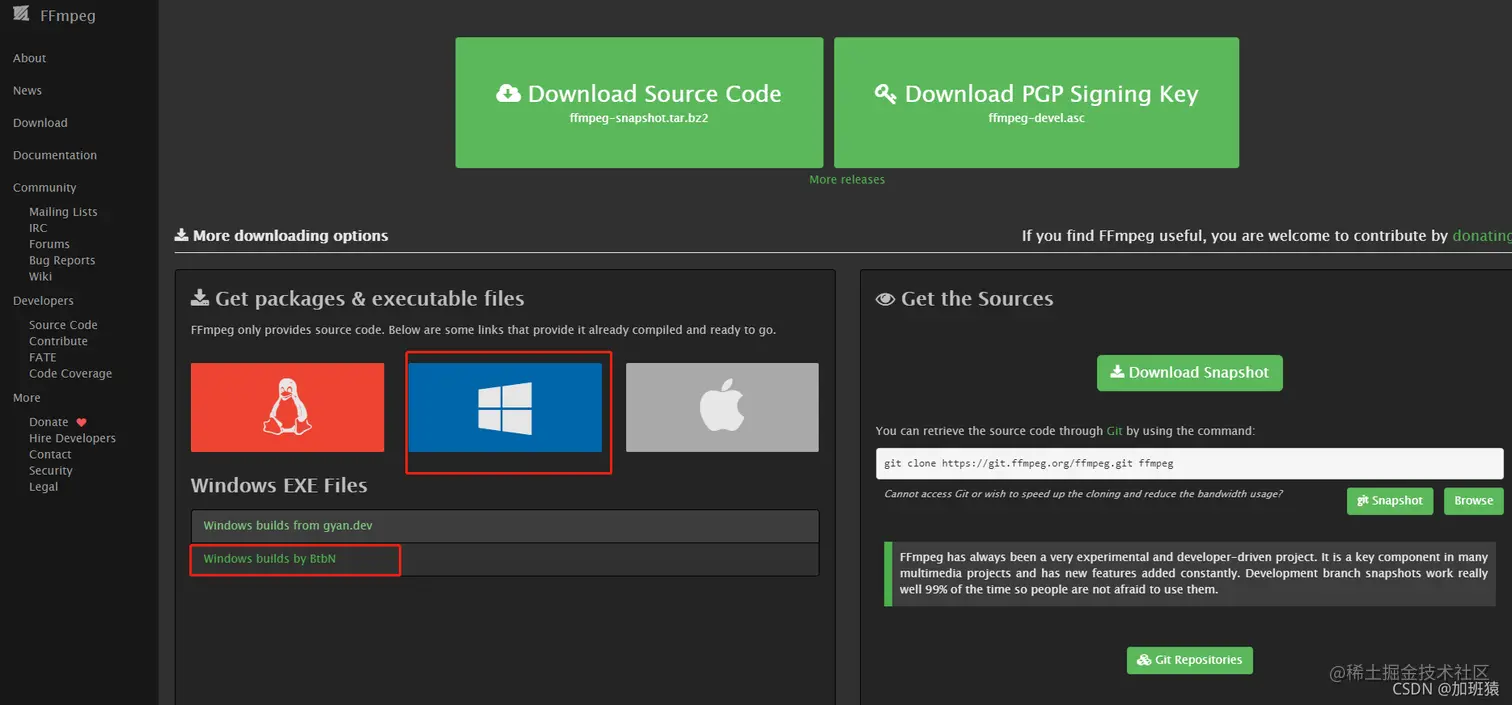Screen dimensions: 1512x705
Task: Click the Download Source Code button
Action: point(639,103)
